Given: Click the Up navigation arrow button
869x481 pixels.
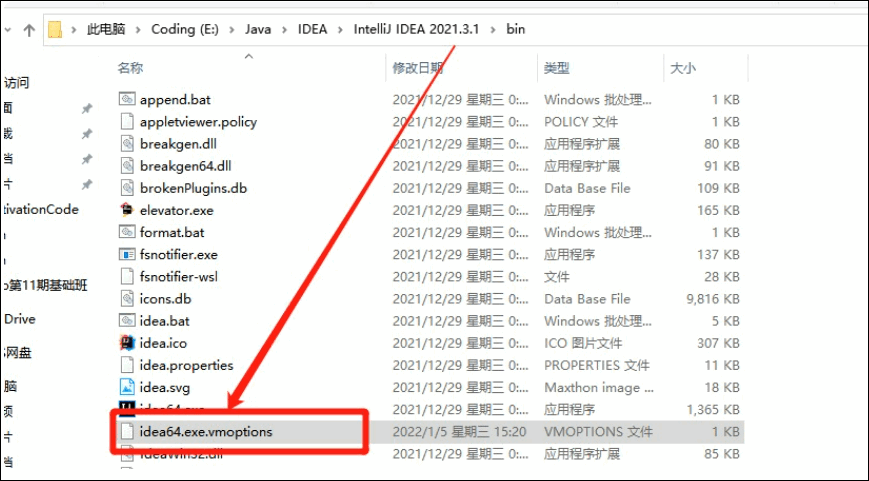Looking at the screenshot, I should (29, 30).
